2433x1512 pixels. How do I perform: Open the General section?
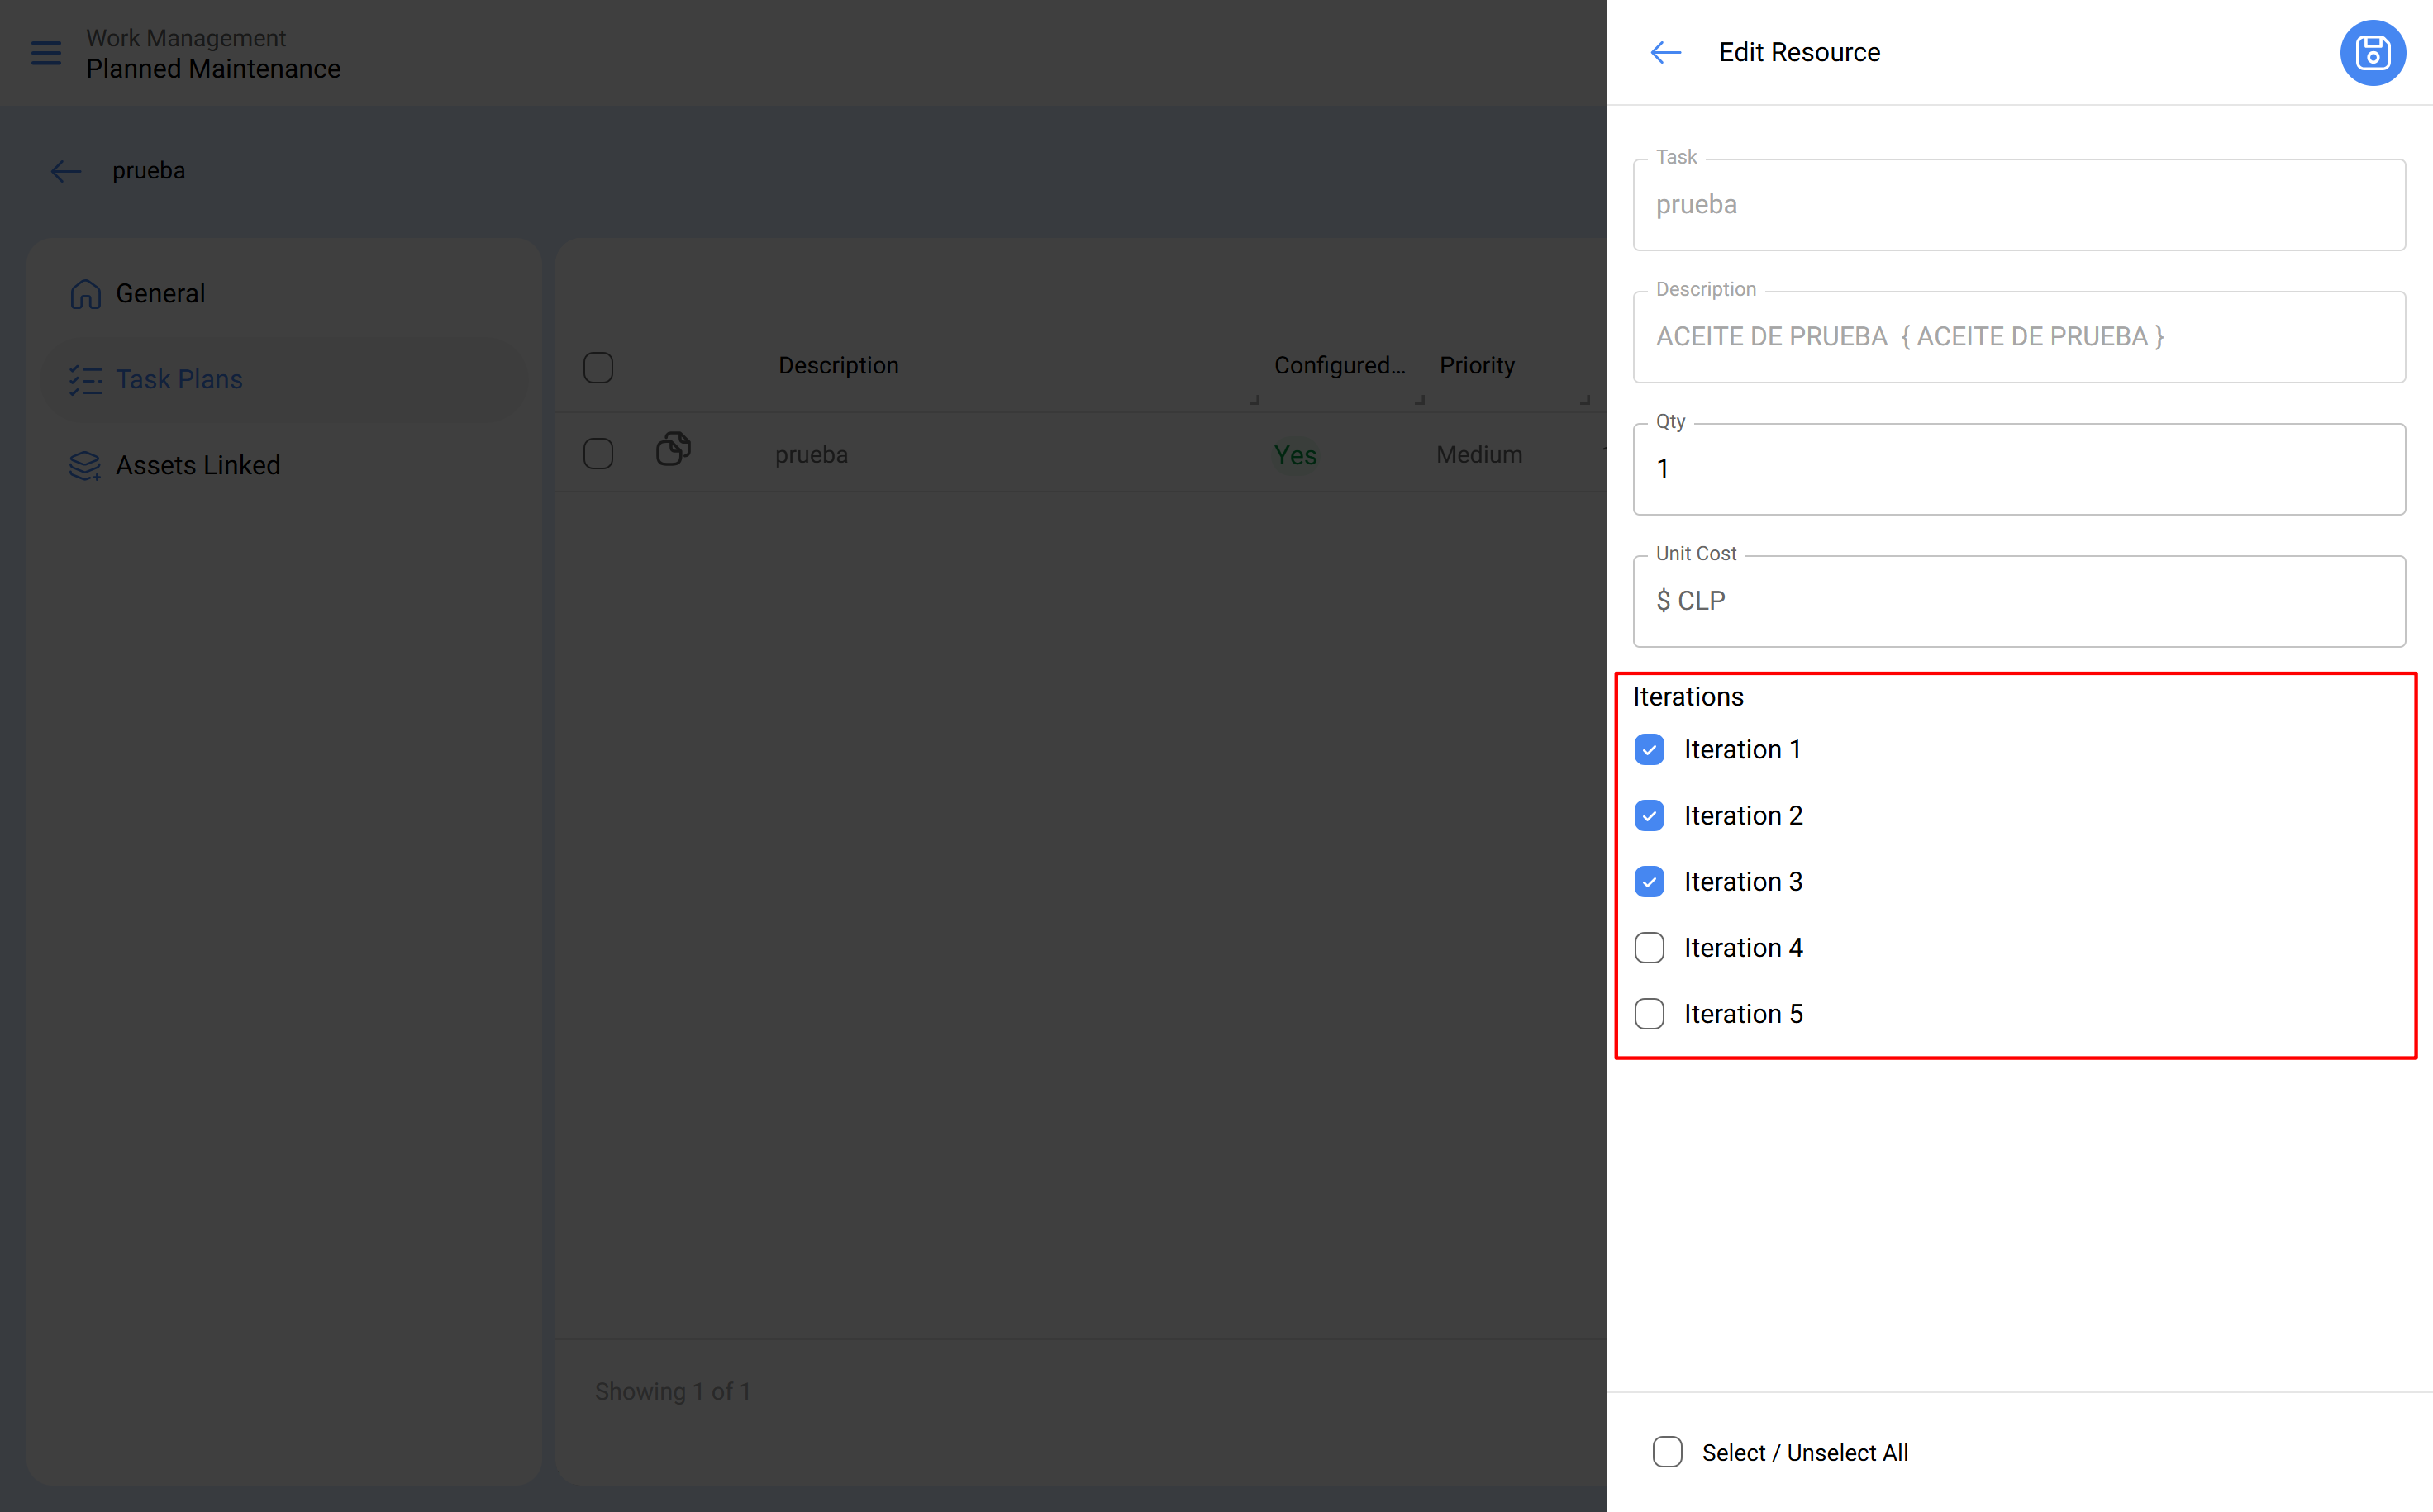[x=160, y=293]
